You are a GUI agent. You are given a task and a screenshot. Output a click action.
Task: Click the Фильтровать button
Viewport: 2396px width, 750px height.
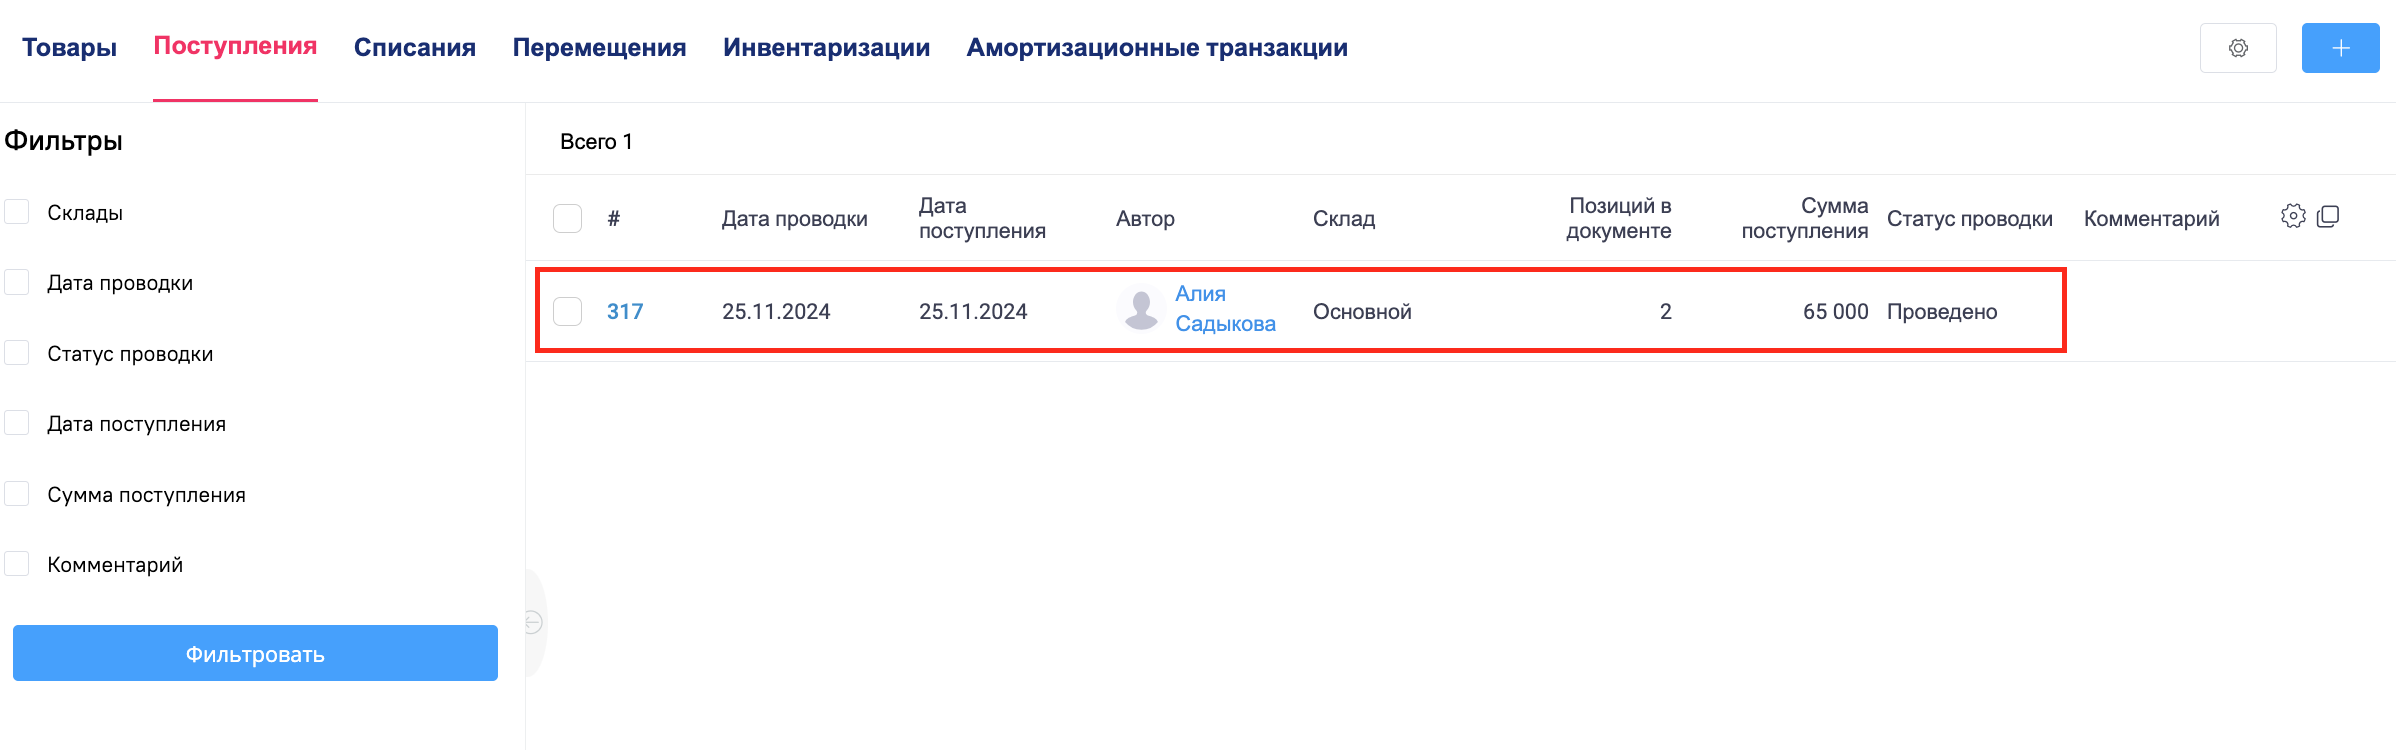click(255, 653)
